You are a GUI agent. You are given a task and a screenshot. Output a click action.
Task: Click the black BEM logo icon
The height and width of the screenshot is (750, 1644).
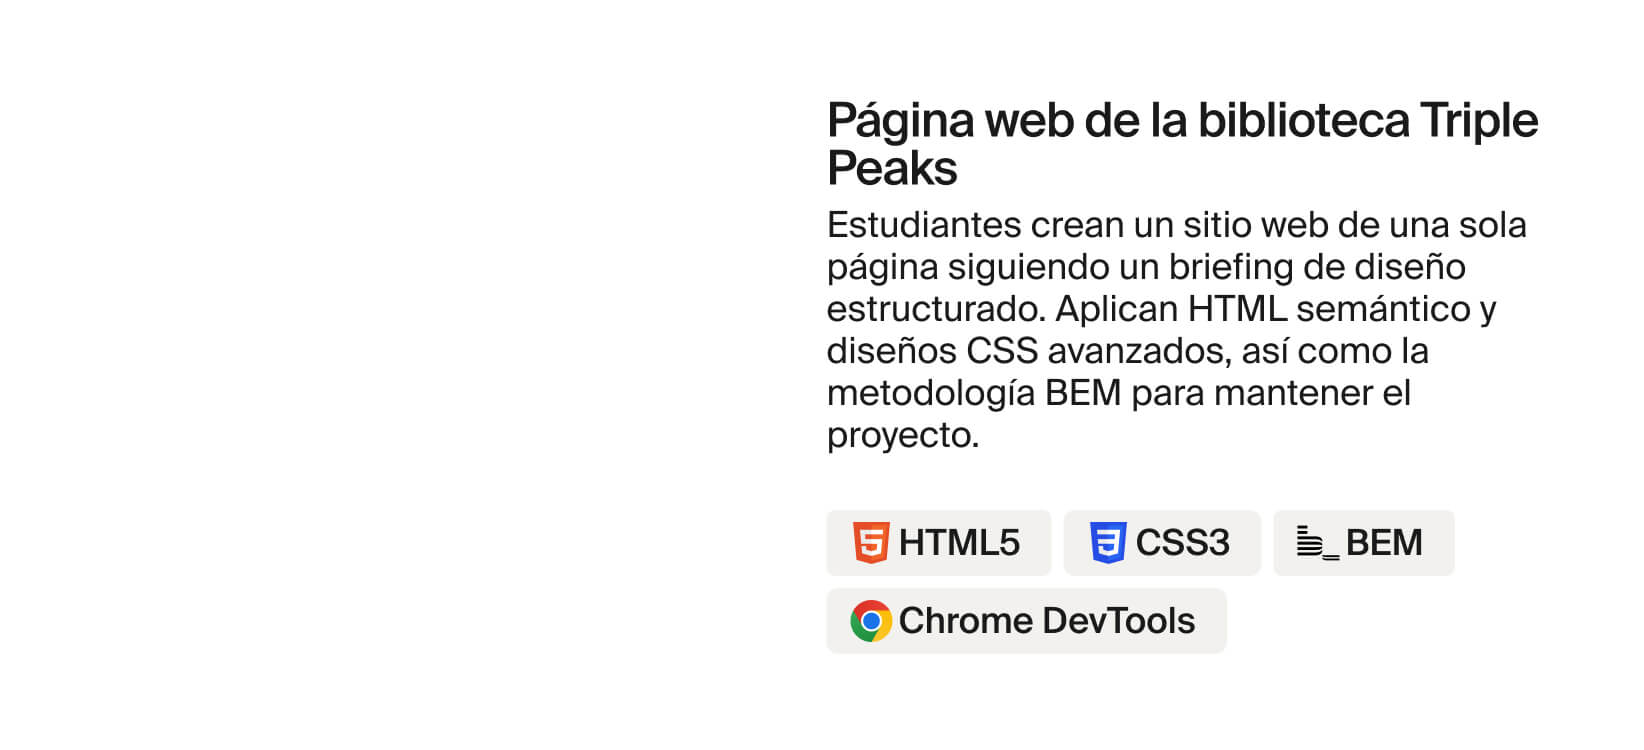coord(1317,543)
